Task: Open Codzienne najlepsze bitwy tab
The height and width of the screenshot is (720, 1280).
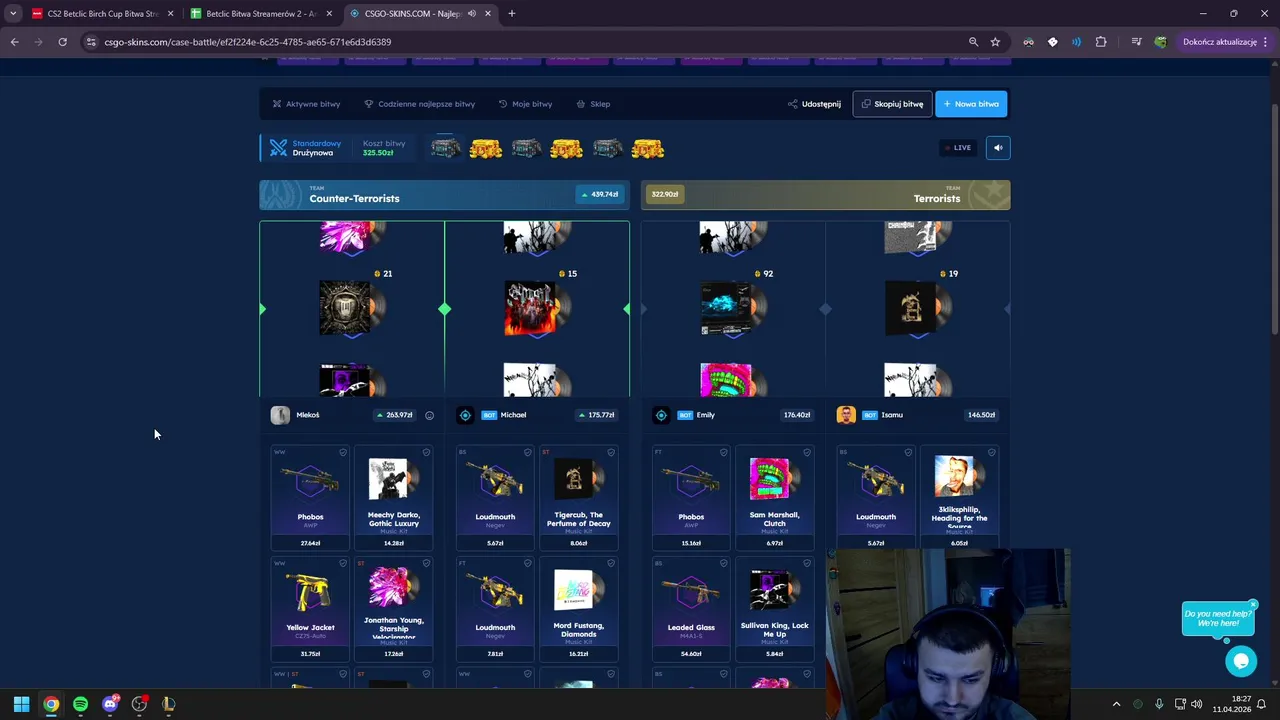Action: 419,104
